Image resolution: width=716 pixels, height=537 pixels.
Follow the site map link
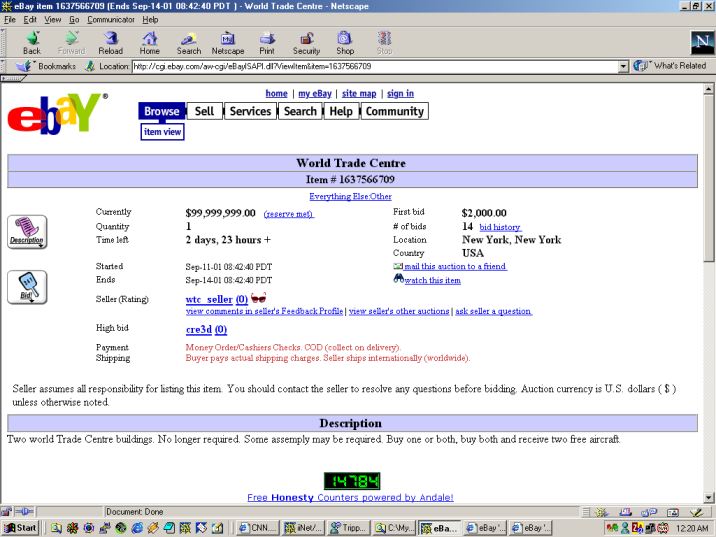pyautogui.click(x=359, y=94)
